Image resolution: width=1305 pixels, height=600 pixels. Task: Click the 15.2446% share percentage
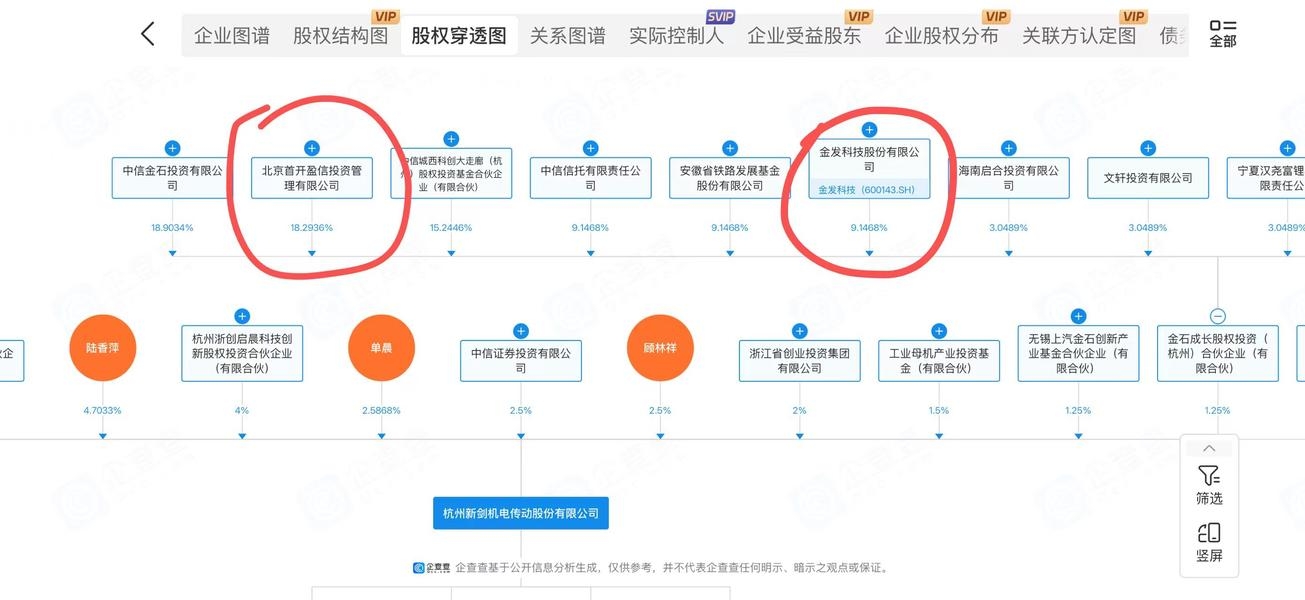point(451,228)
